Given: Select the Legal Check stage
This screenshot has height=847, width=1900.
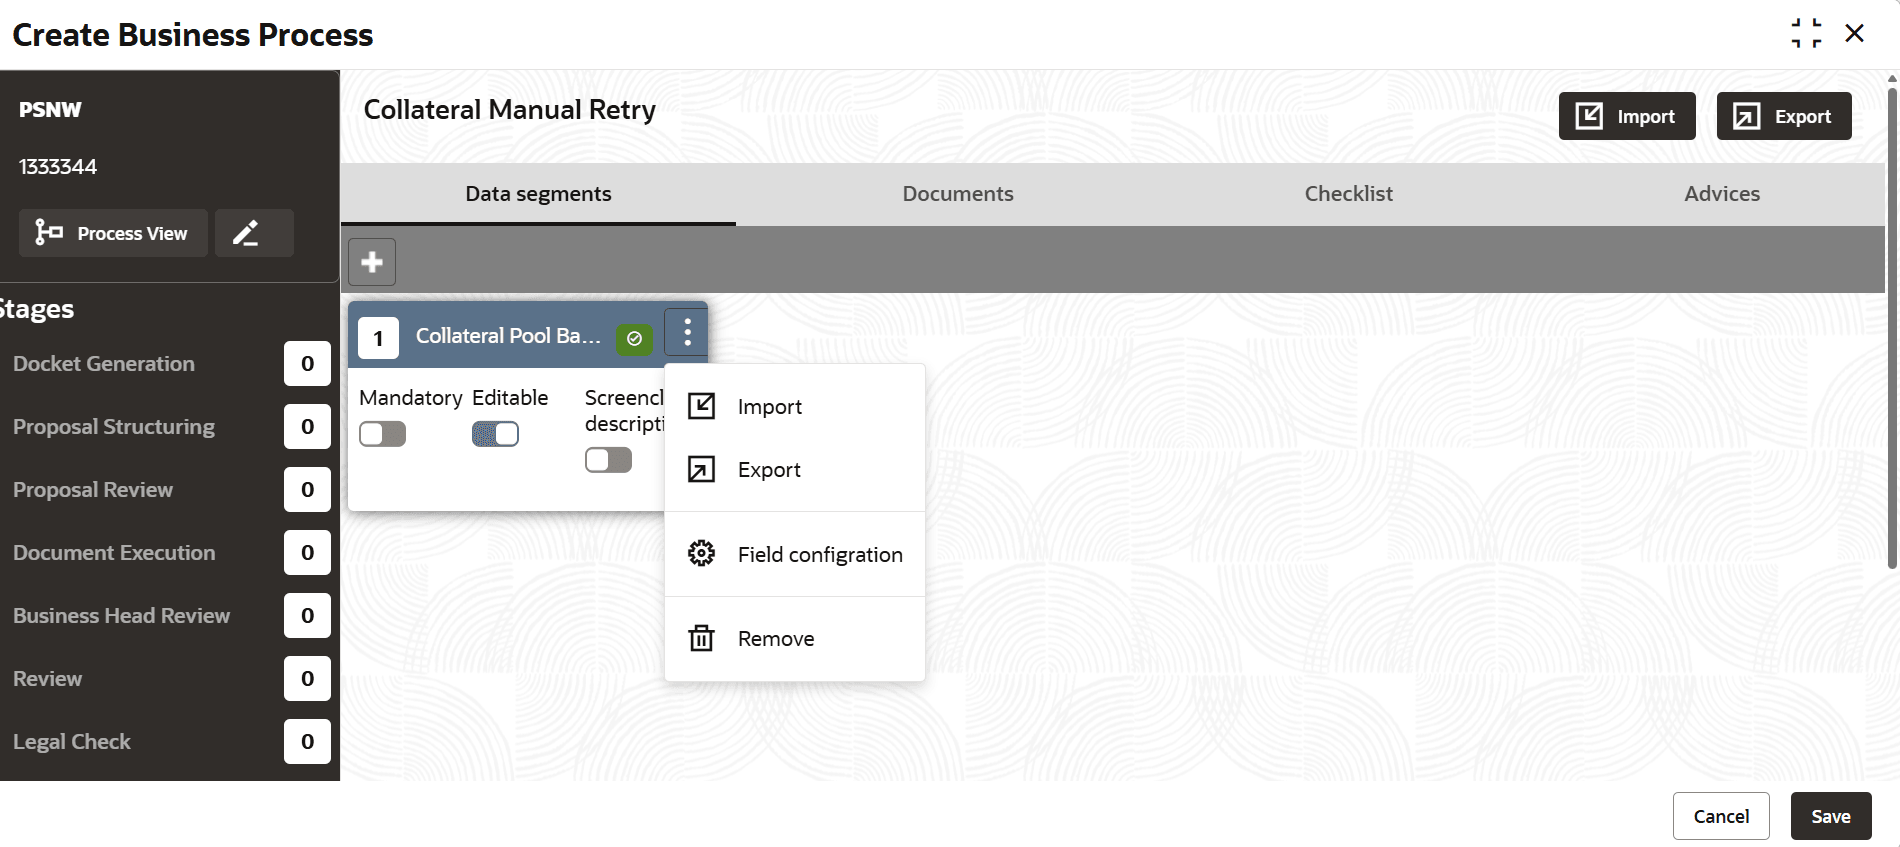Looking at the screenshot, I should tap(72, 742).
